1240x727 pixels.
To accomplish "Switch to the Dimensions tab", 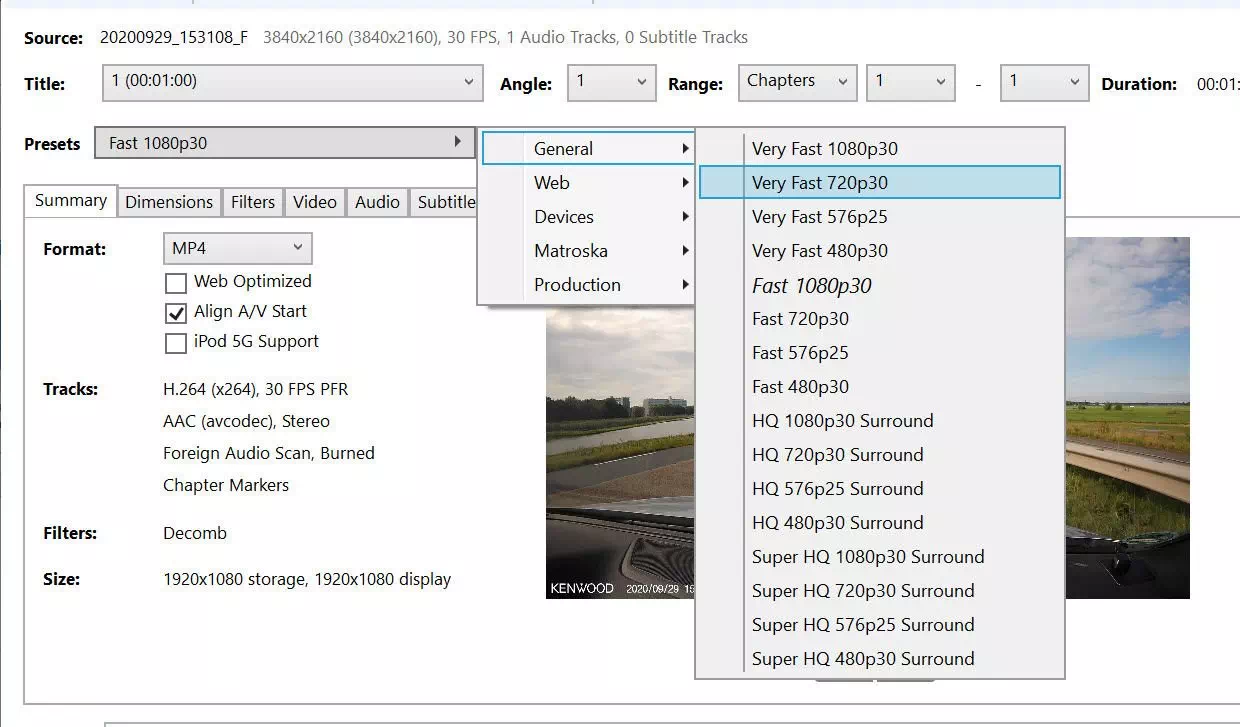I will tap(169, 202).
